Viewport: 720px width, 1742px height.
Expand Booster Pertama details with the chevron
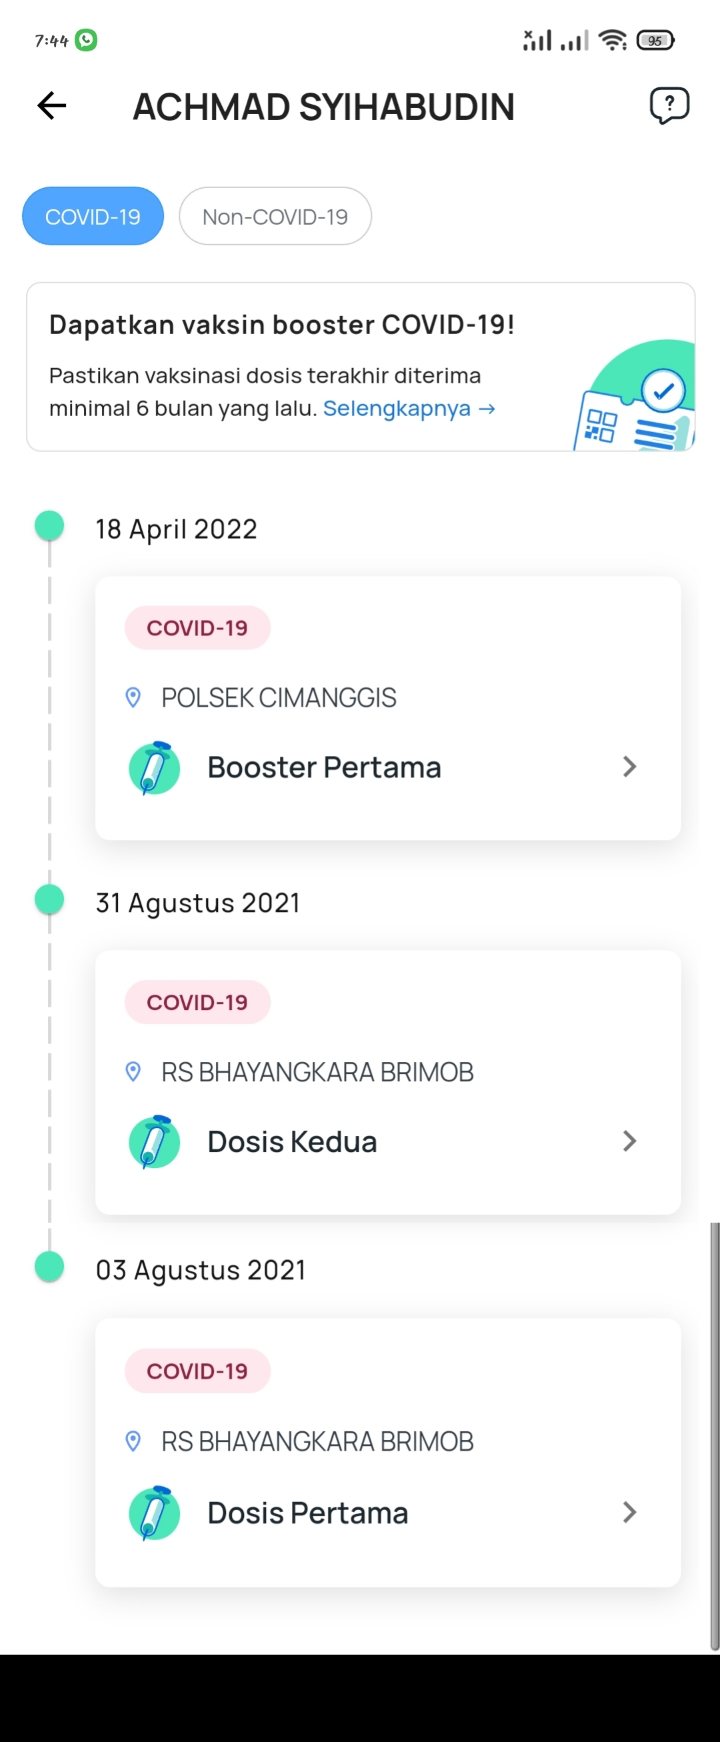pyautogui.click(x=629, y=767)
